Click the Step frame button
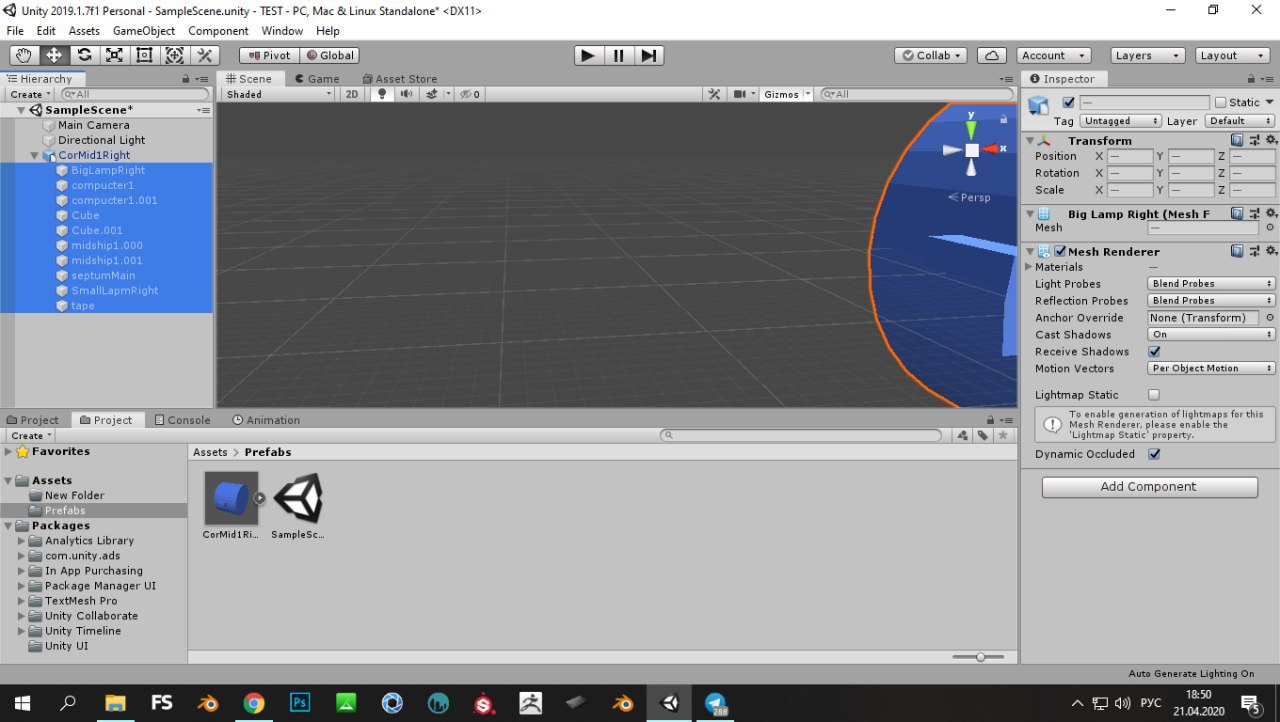This screenshot has height=722, width=1280. [649, 56]
